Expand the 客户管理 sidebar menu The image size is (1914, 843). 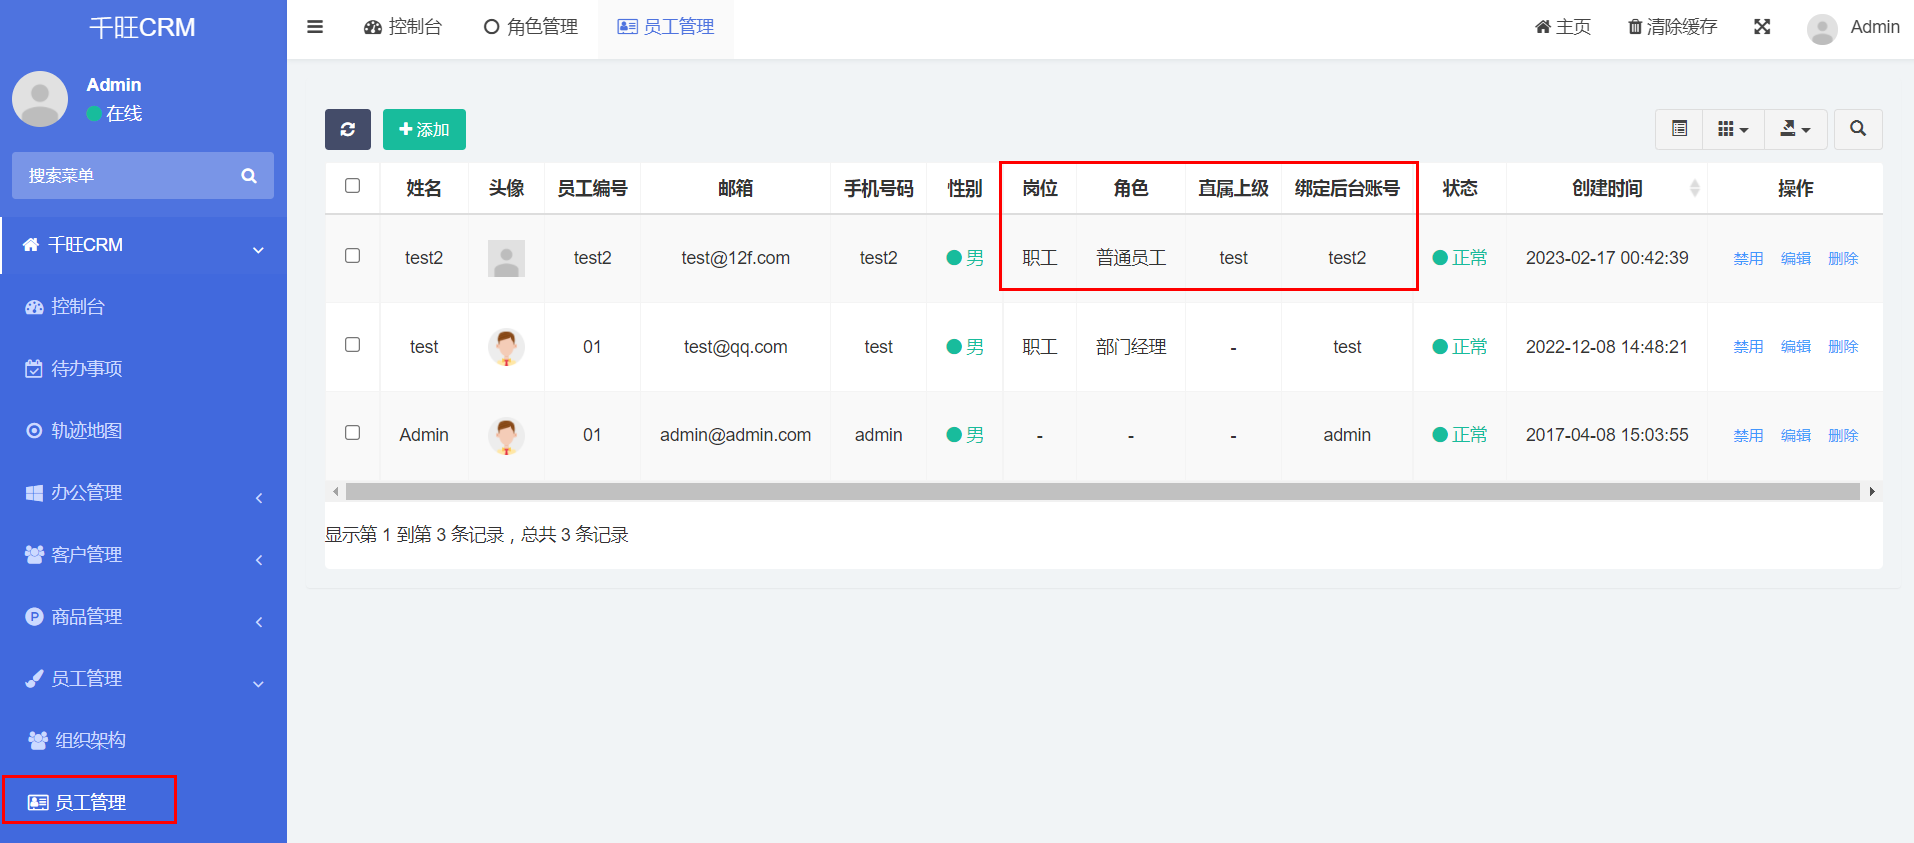tap(144, 555)
